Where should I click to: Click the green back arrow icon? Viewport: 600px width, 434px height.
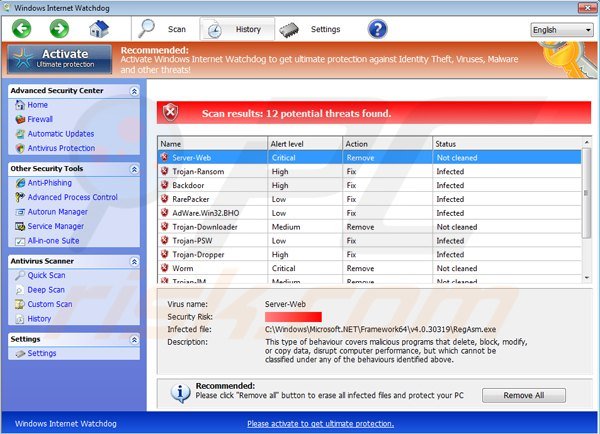coord(21,29)
